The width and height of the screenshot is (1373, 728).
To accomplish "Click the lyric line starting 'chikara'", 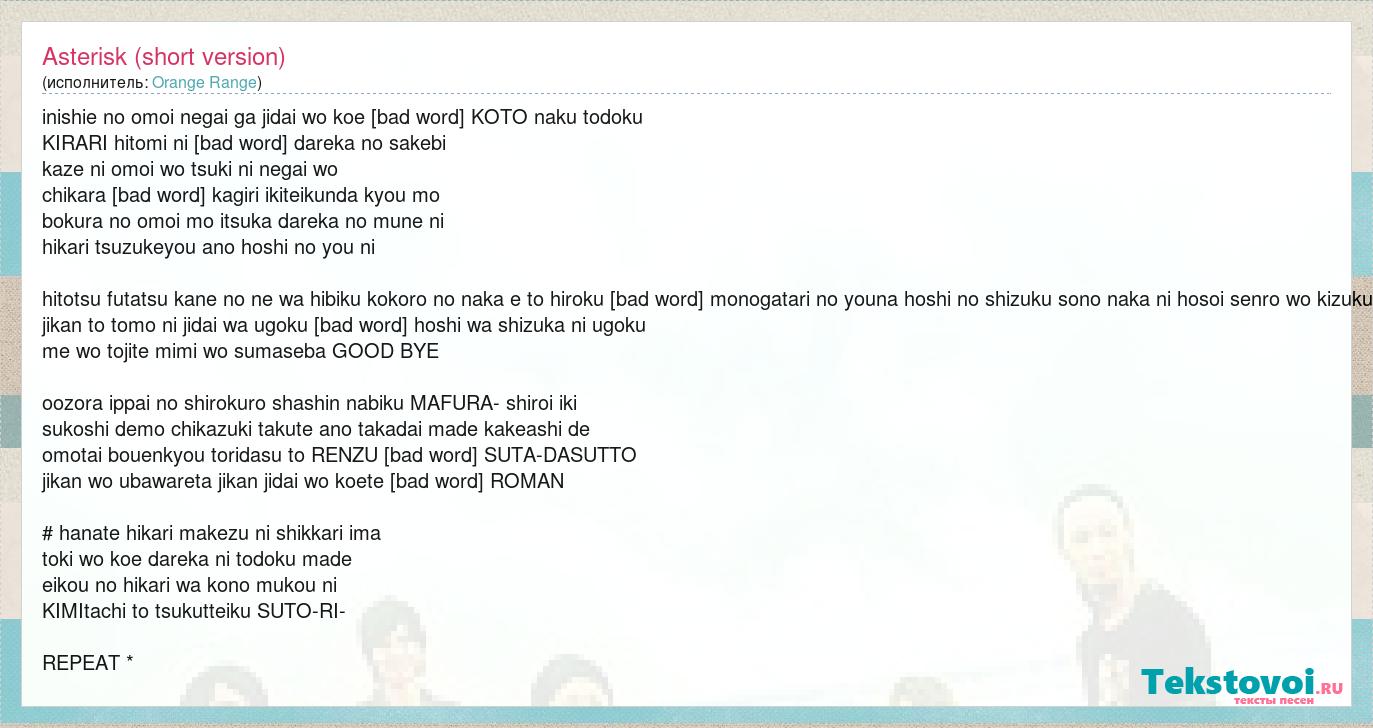I will 241,196.
